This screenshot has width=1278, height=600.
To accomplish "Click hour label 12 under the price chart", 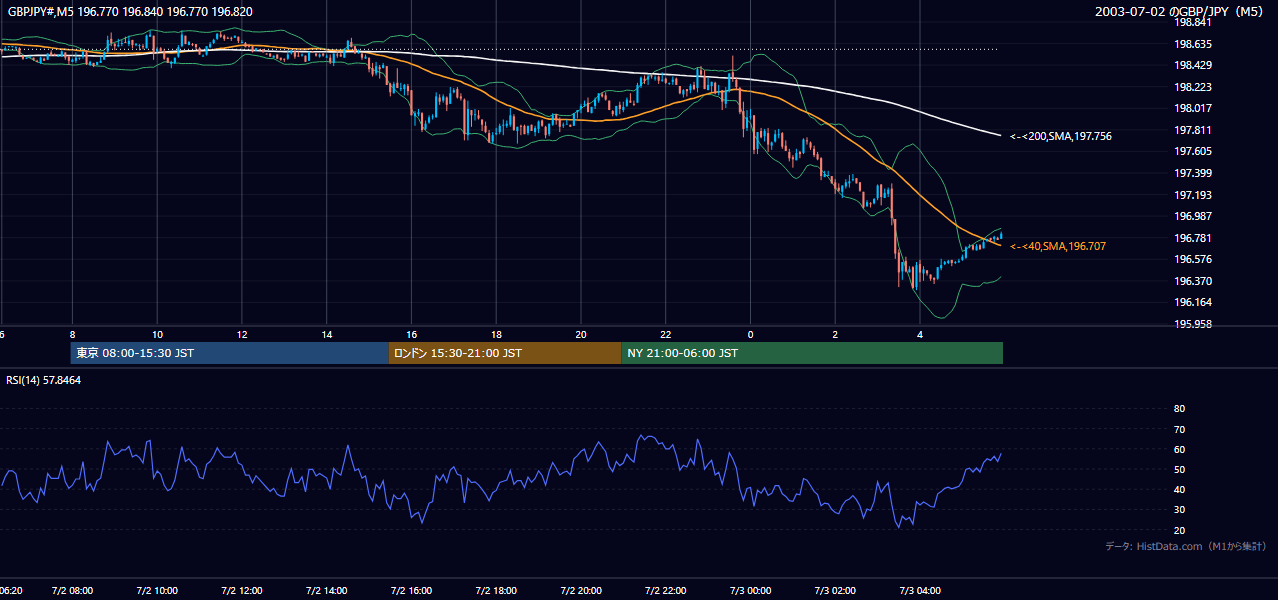I will point(242,334).
